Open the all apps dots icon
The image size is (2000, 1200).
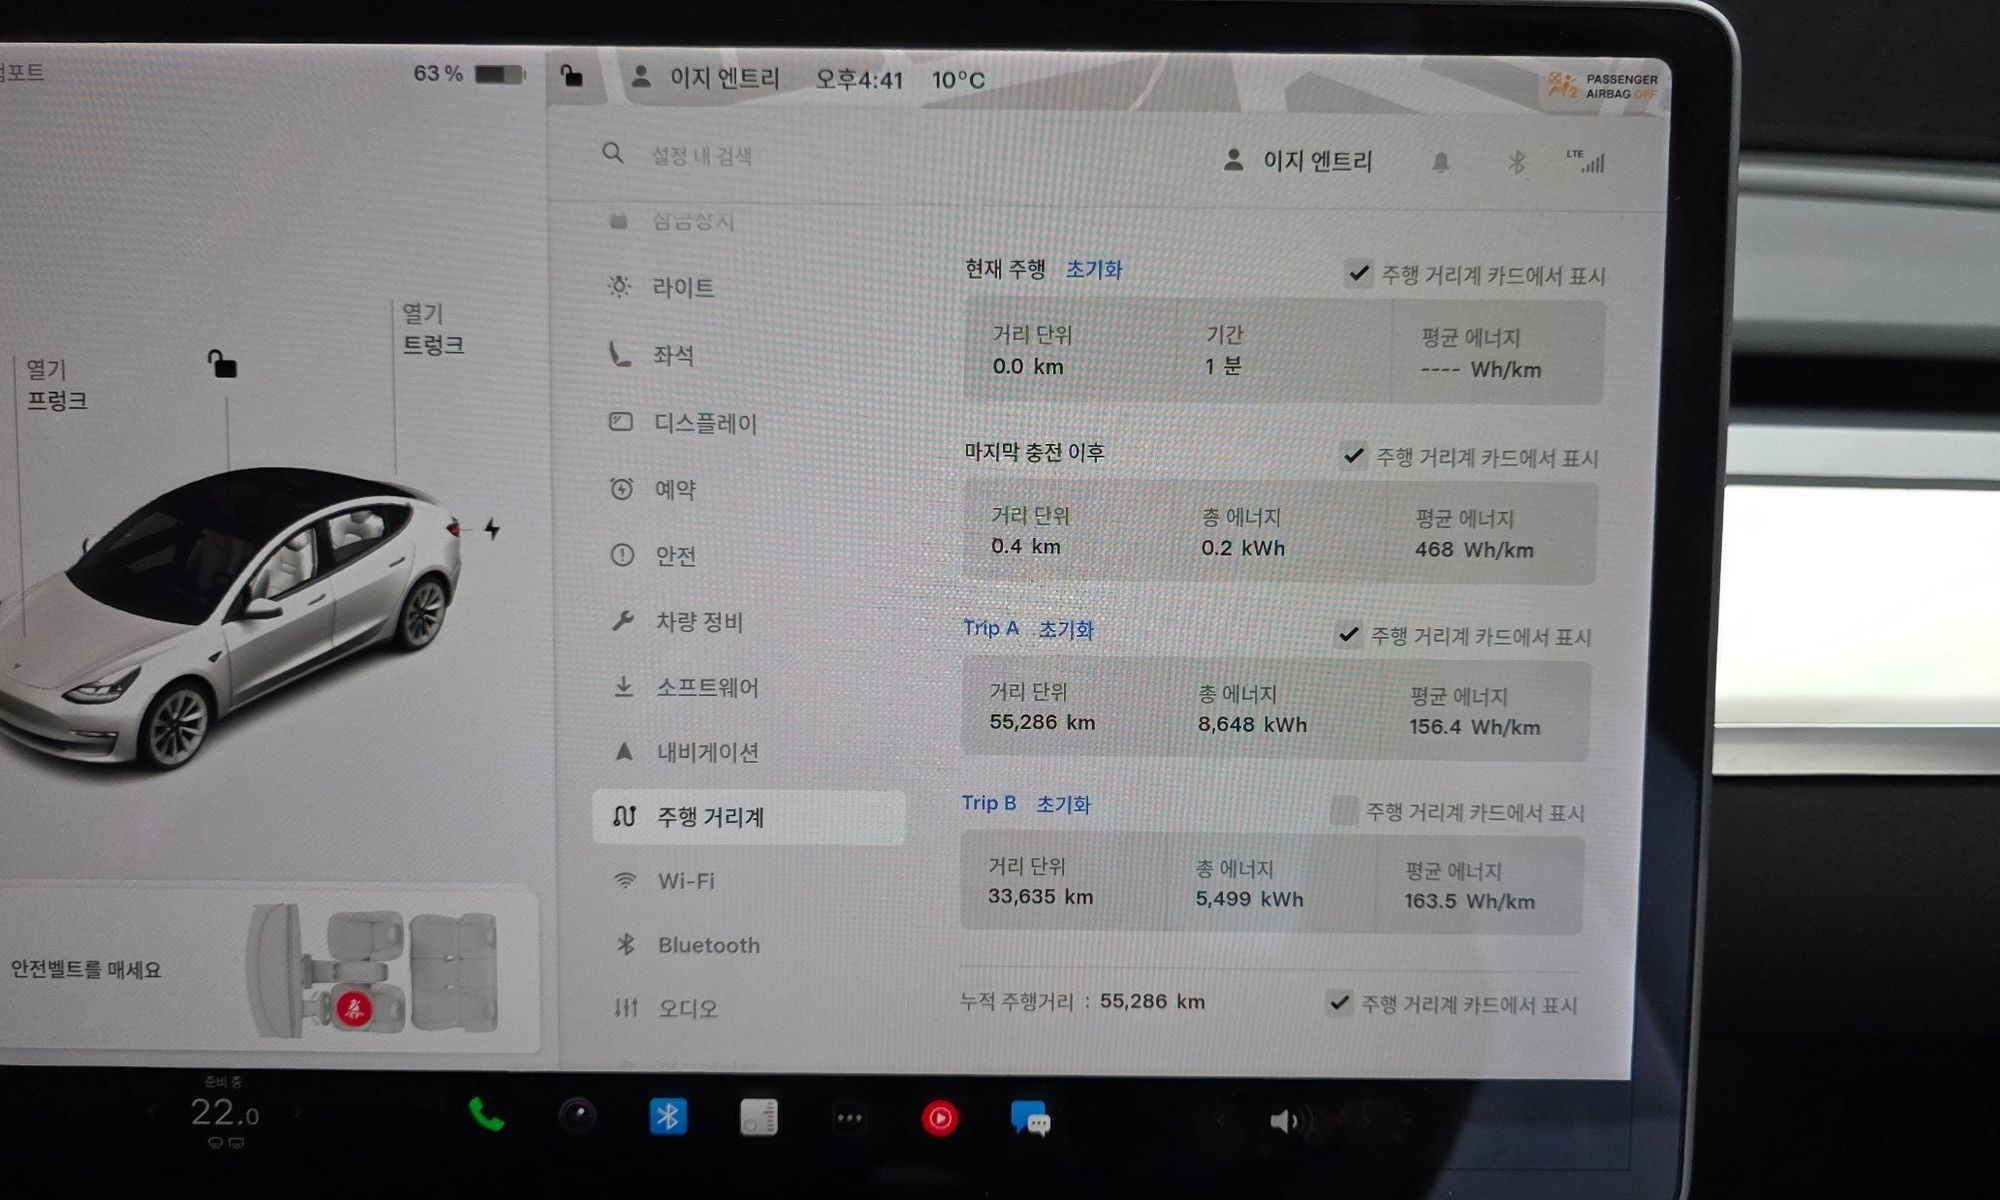pos(849,1118)
